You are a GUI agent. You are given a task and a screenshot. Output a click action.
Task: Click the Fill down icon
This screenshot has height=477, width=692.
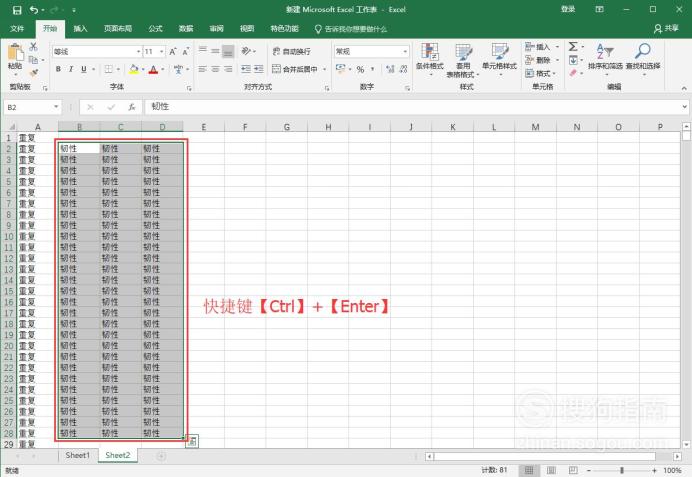pyautogui.click(x=573, y=60)
